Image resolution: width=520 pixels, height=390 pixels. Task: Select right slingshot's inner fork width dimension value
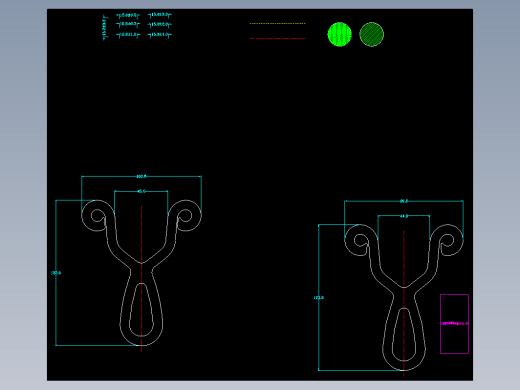pos(404,216)
